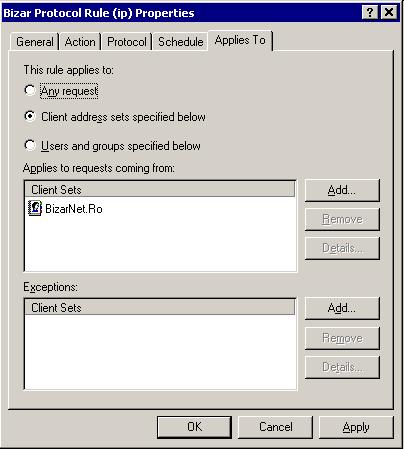
Task: Click the BizarNet.Ro client set icon
Action: tap(35, 208)
